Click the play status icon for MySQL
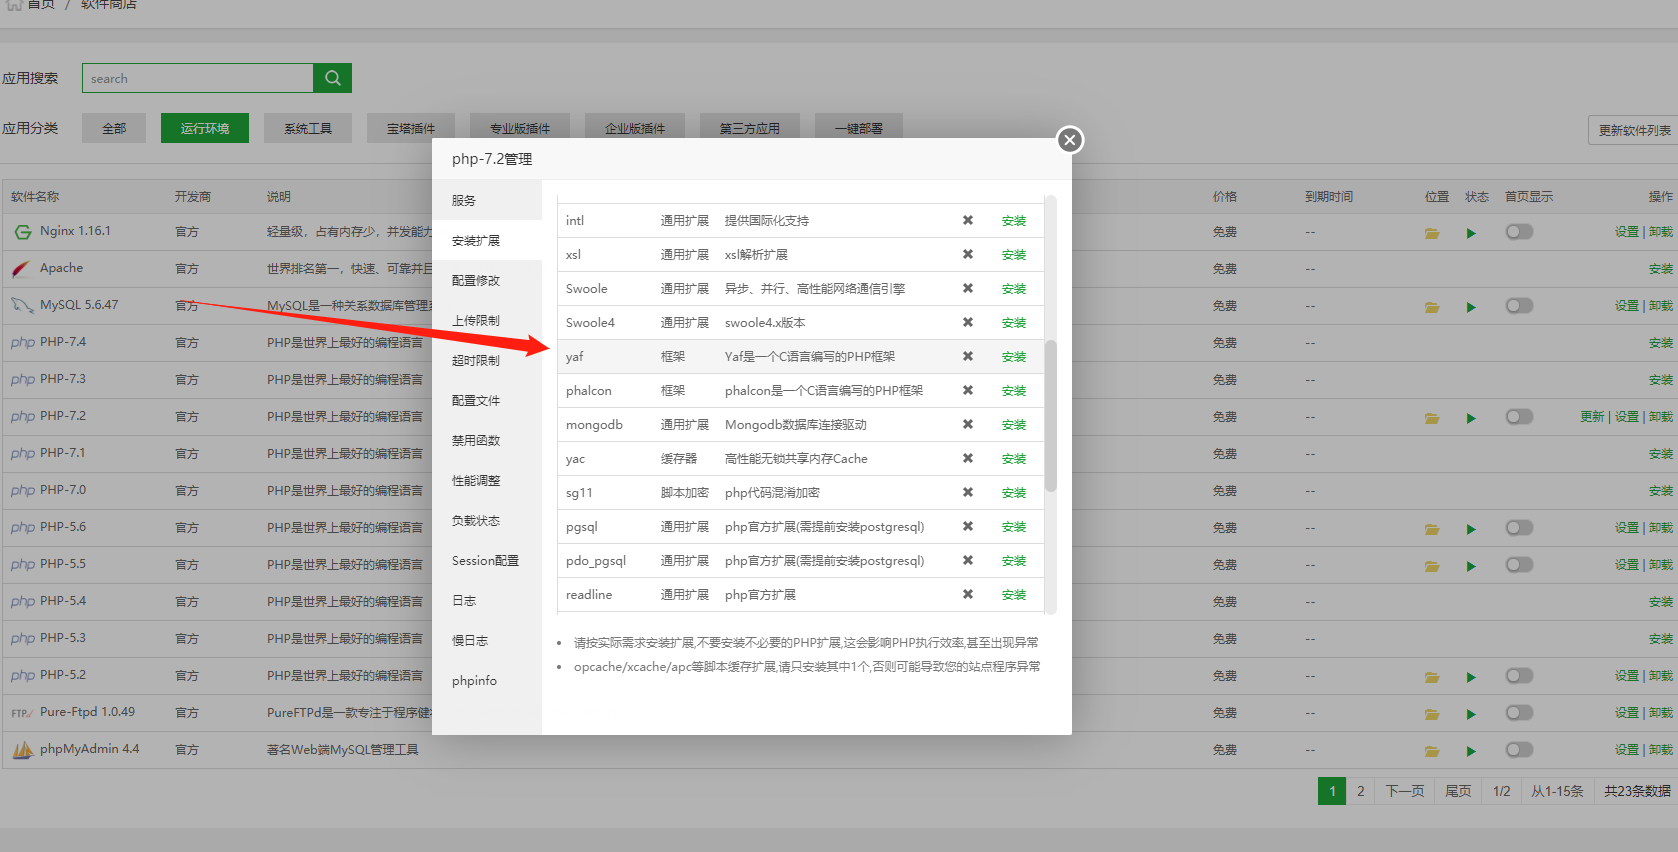Screen dimensions: 1678x852 (1471, 307)
